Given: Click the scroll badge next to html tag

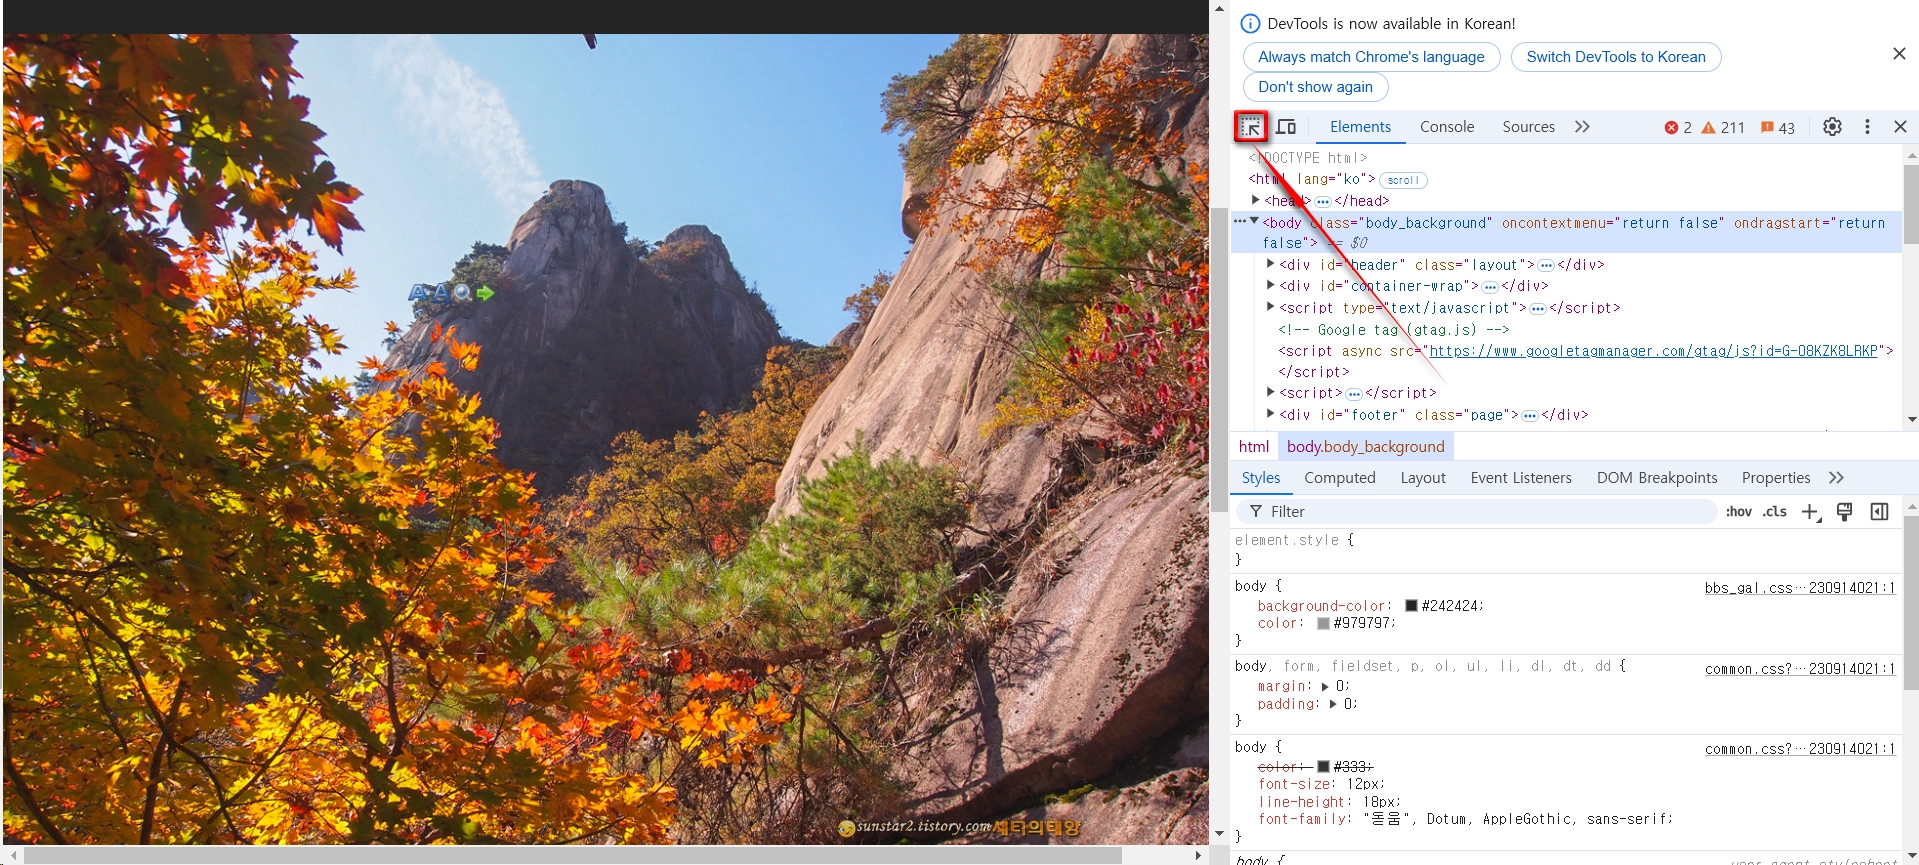Looking at the screenshot, I should point(1403,180).
